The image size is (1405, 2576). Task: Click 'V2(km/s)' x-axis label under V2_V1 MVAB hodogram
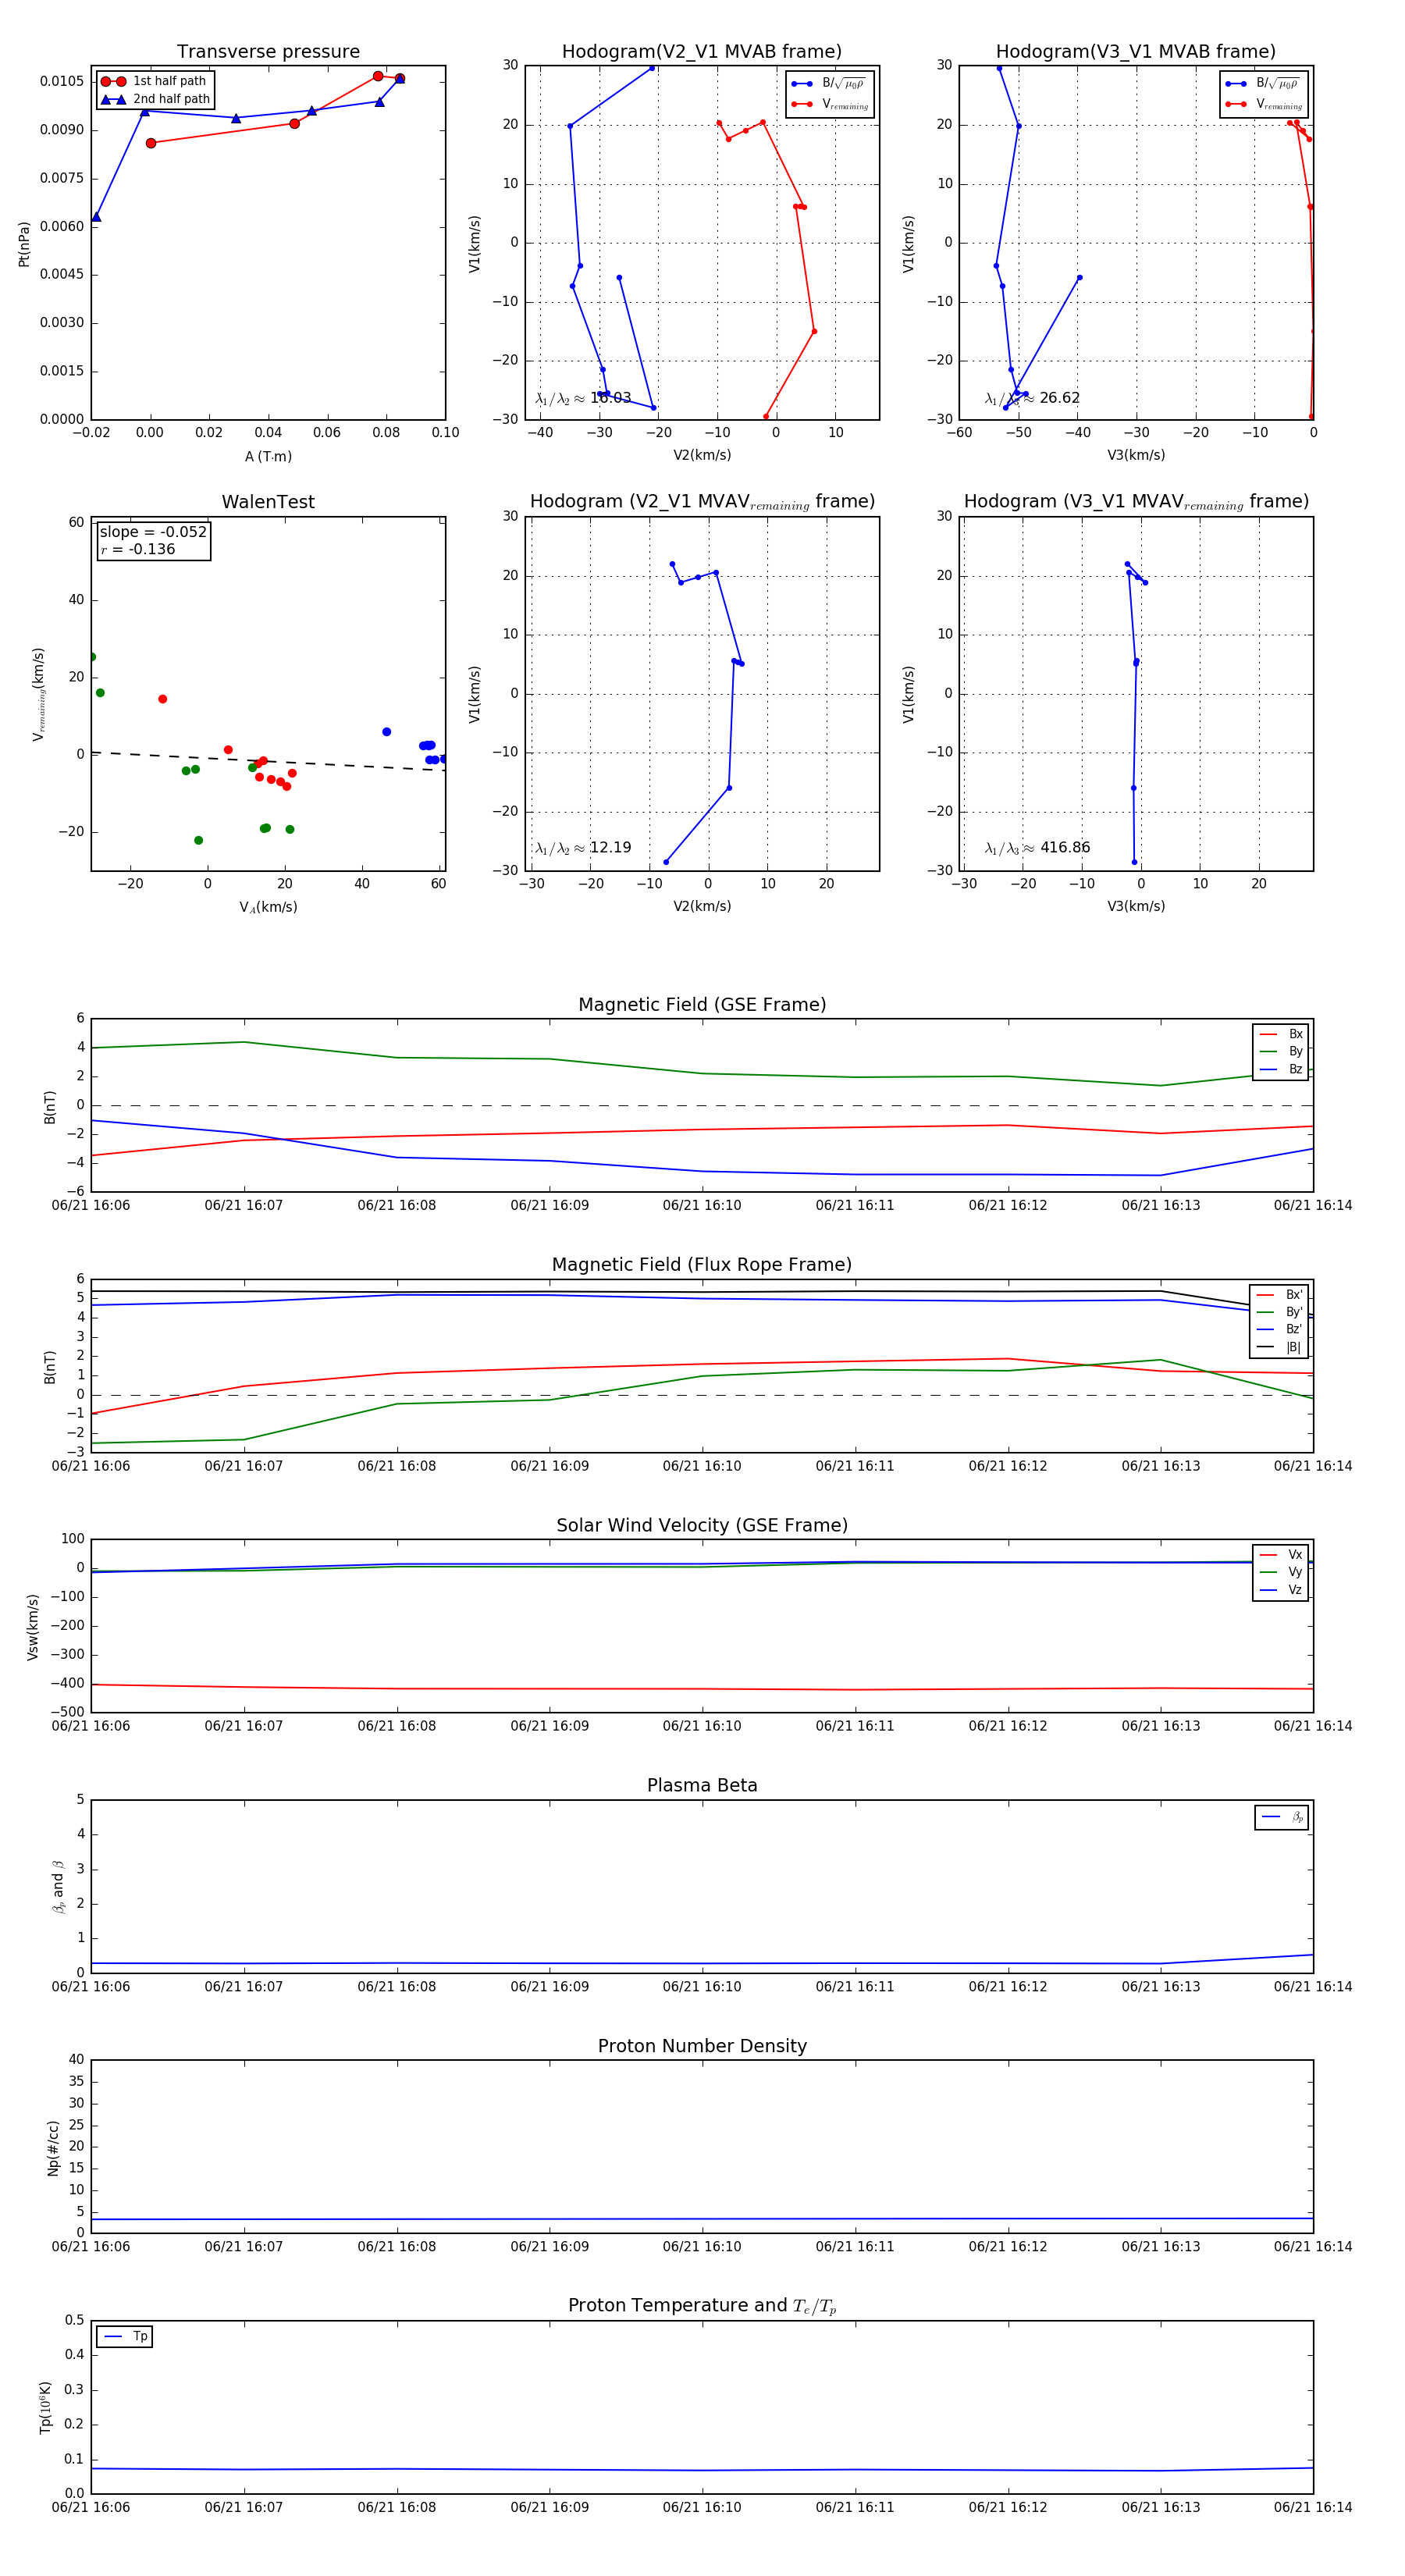(702, 456)
